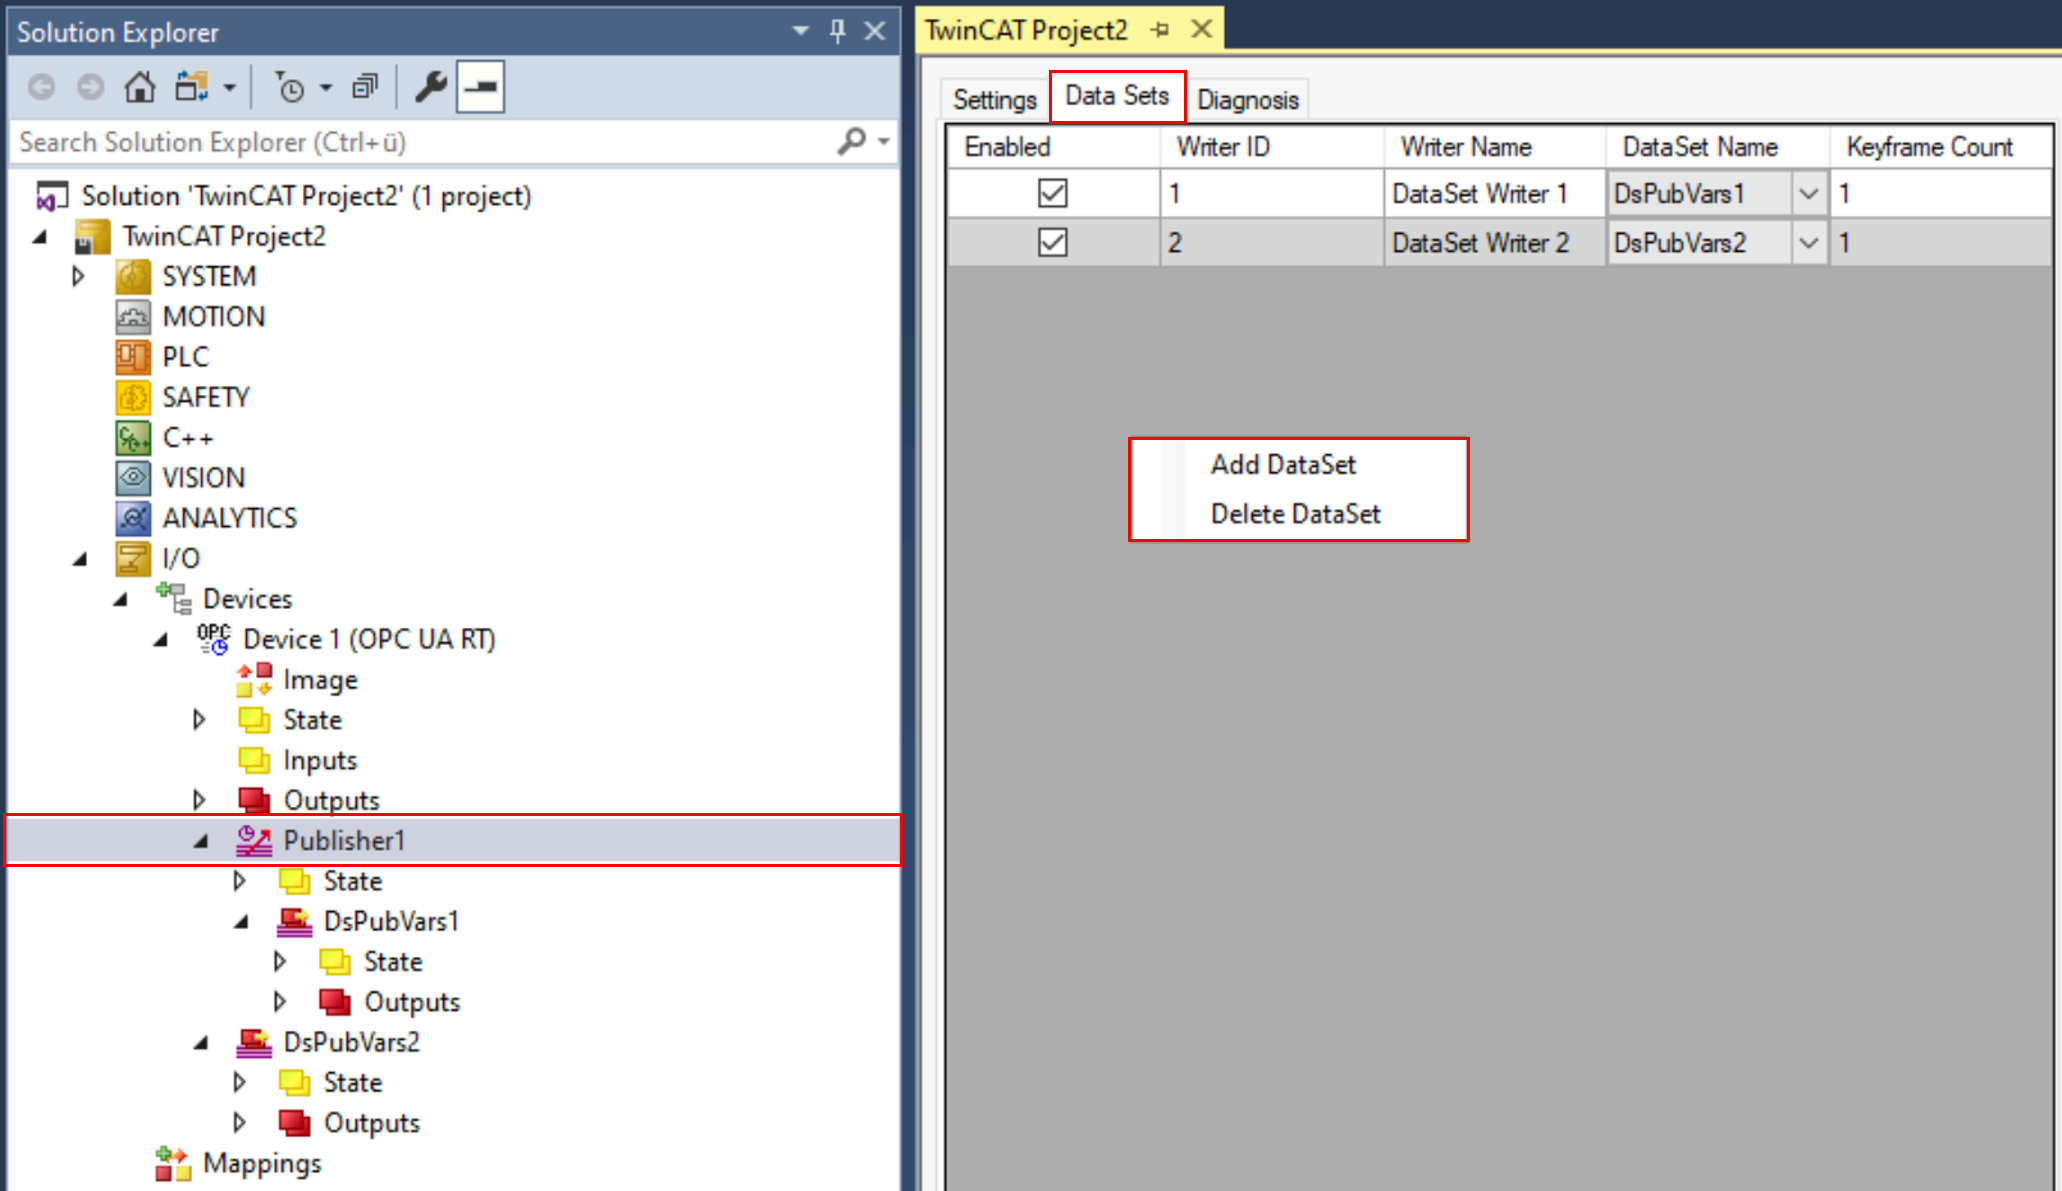Click the Forward navigation arrow in Solution Explorer
The height and width of the screenshot is (1191, 2062).
coord(91,88)
